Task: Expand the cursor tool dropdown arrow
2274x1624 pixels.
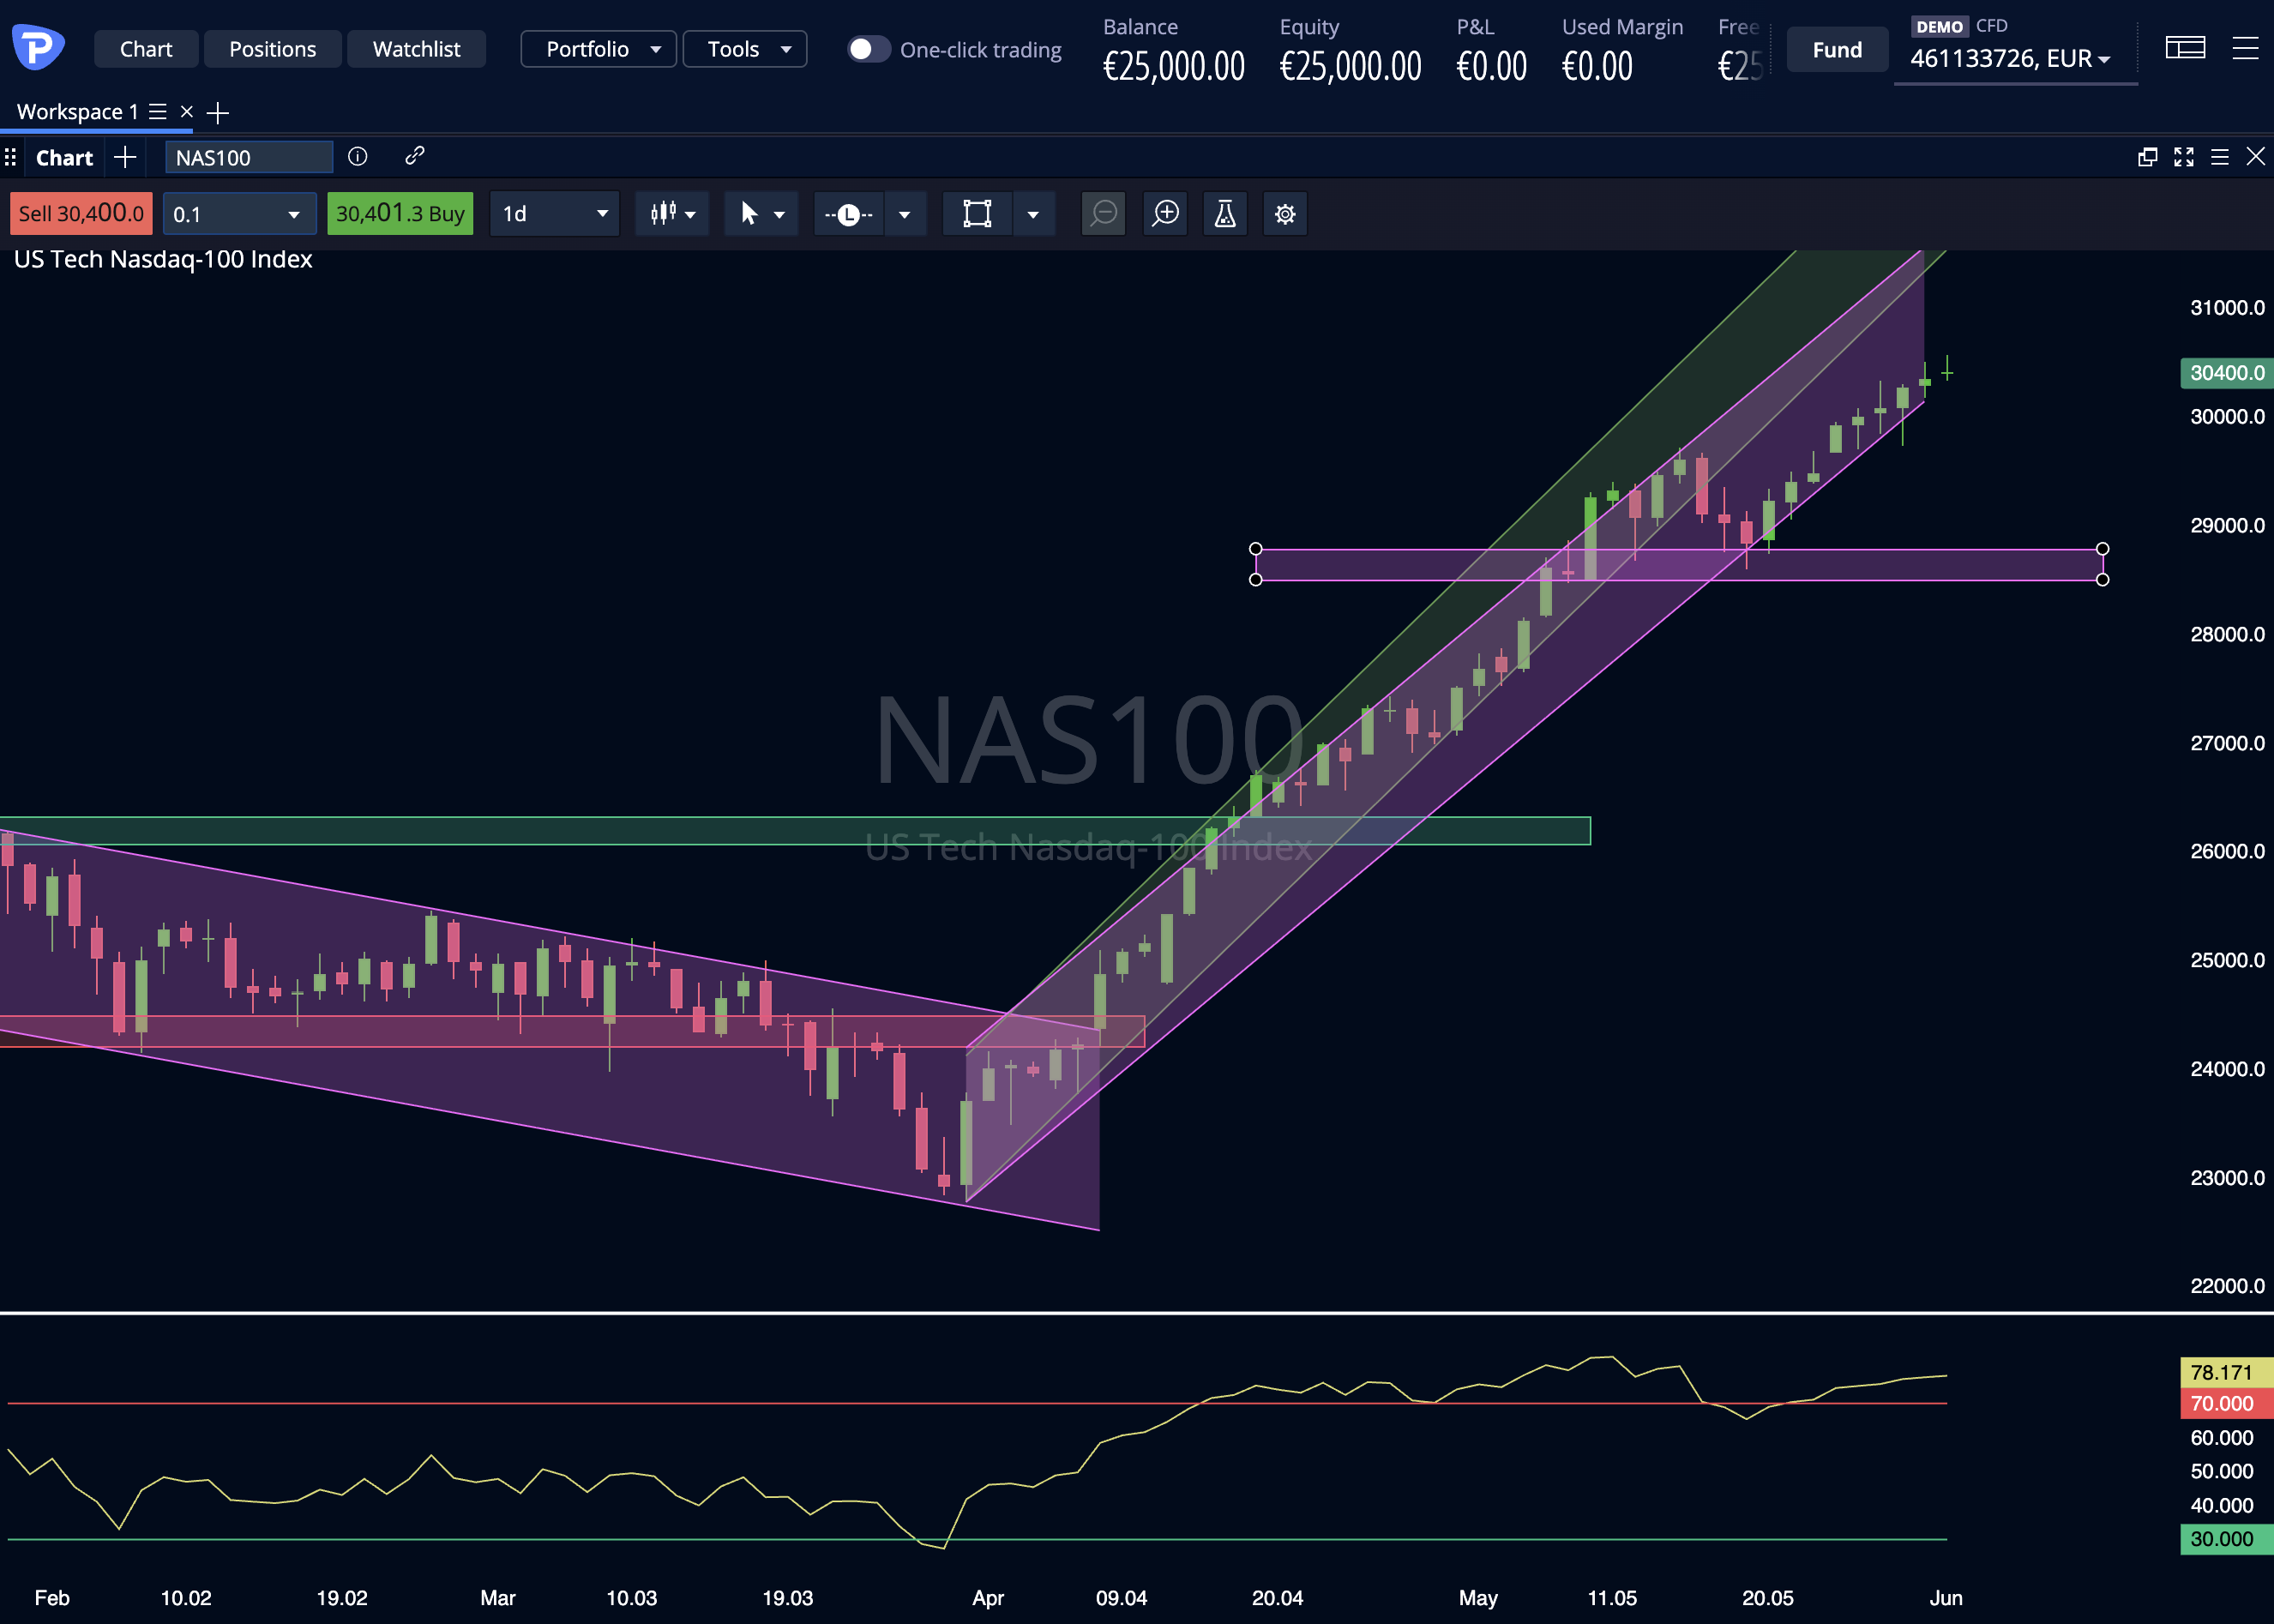Action: [779, 215]
